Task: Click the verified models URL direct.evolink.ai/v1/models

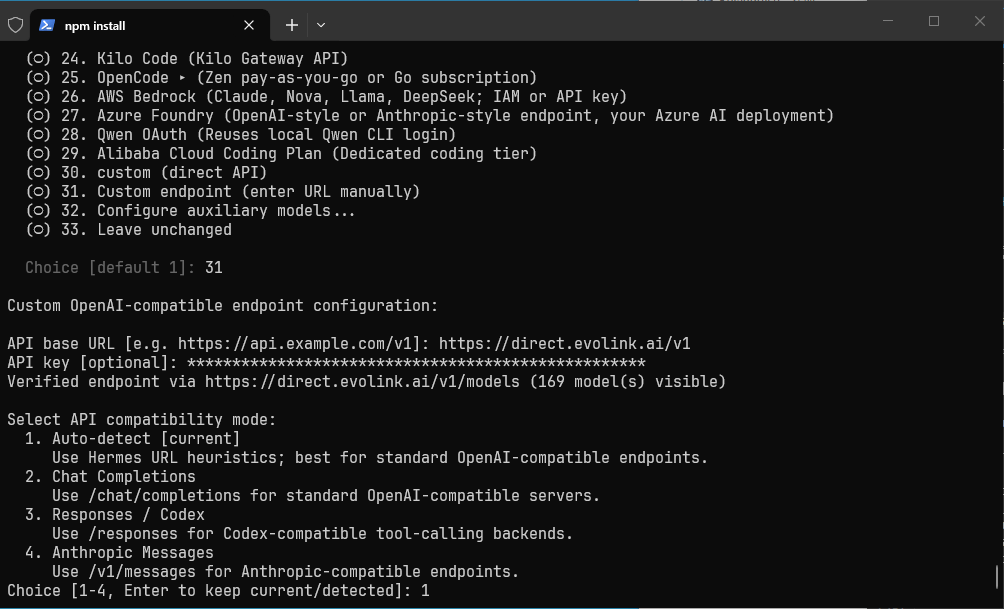Action: pos(362,382)
